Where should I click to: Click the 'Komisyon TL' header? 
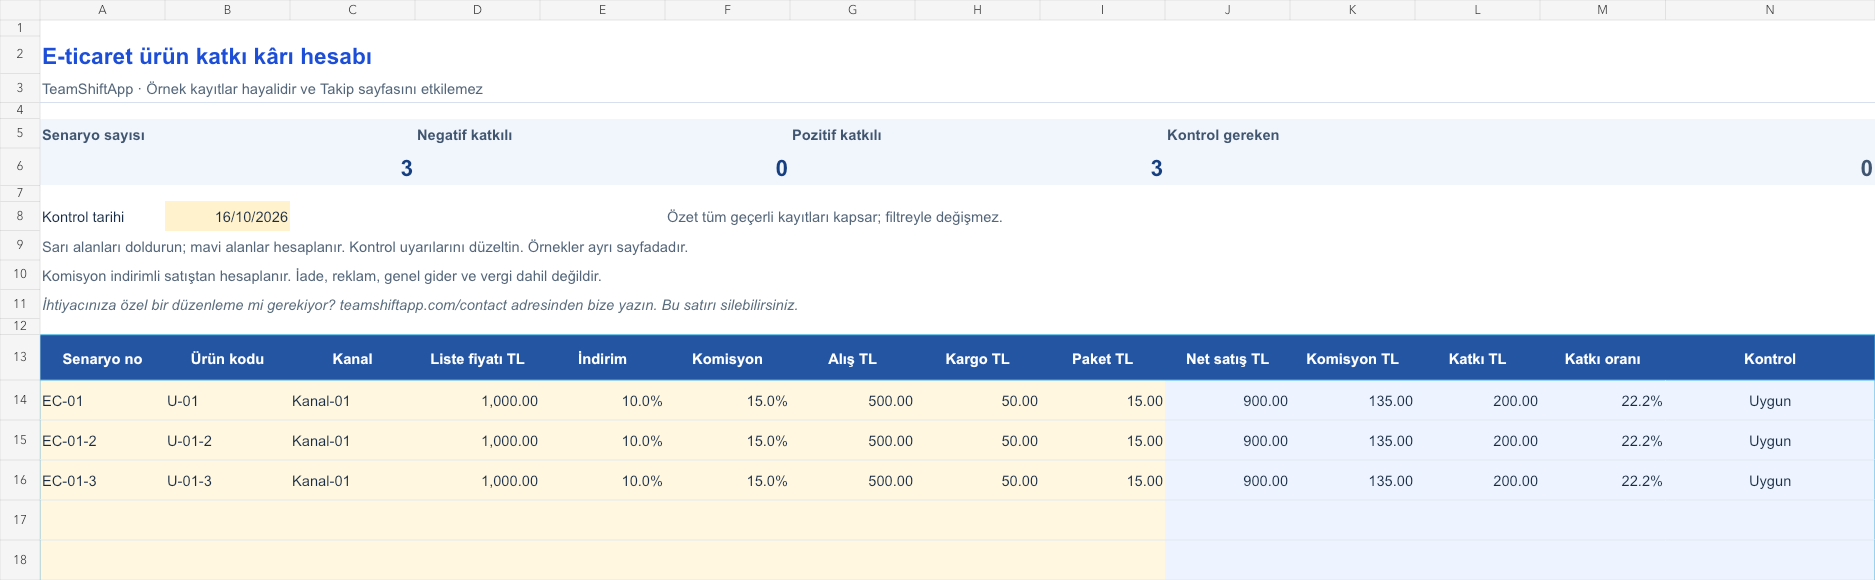click(1352, 359)
